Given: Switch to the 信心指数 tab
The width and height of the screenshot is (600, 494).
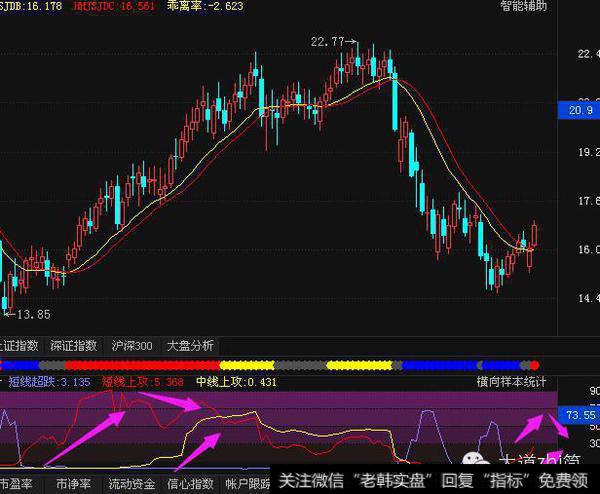Looking at the screenshot, I should (x=190, y=484).
